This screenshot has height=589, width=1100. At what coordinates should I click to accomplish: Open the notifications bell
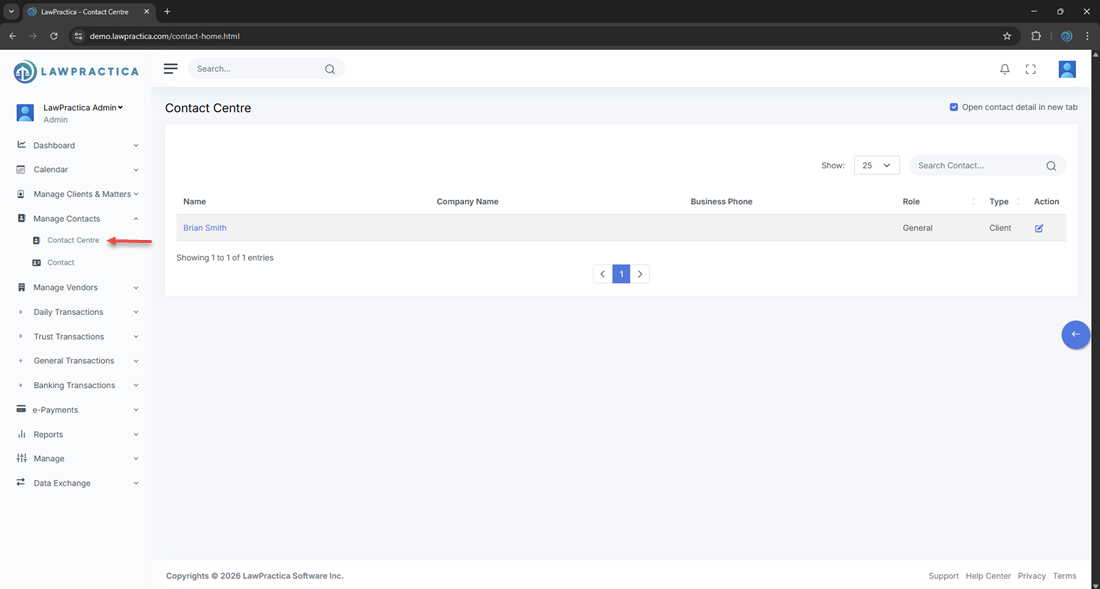1005,69
